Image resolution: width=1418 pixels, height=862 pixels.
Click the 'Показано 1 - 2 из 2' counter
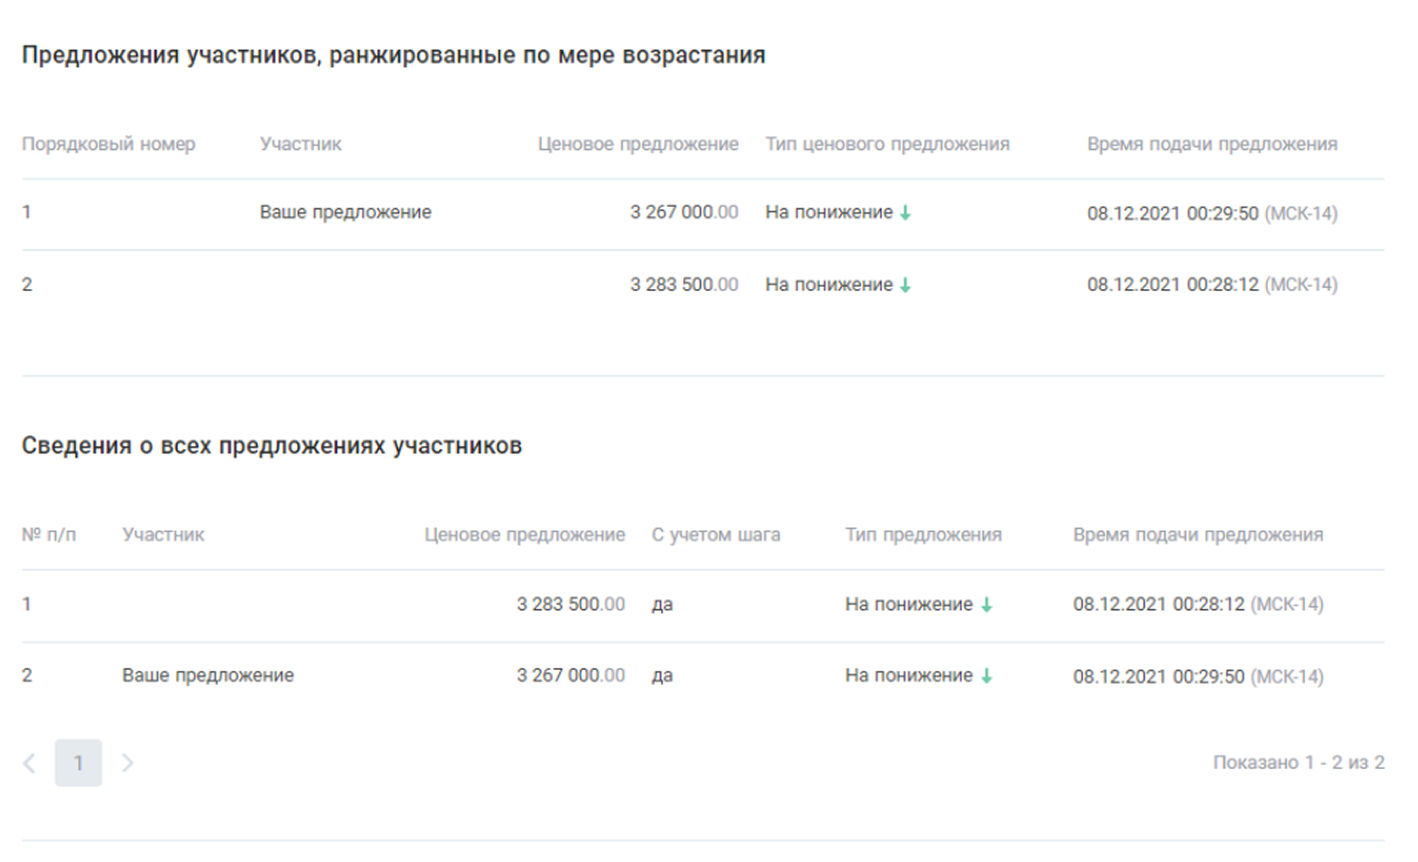pyautogui.click(x=1298, y=763)
